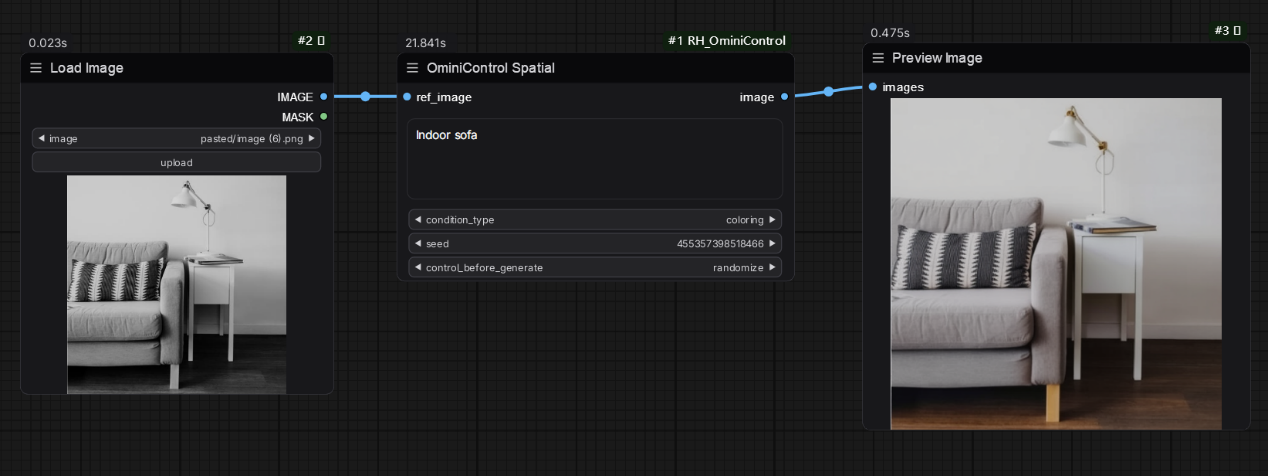Click the grayscale sofa thumbnail in Load Image
Screen dimensions: 1268x476
coord(176,284)
